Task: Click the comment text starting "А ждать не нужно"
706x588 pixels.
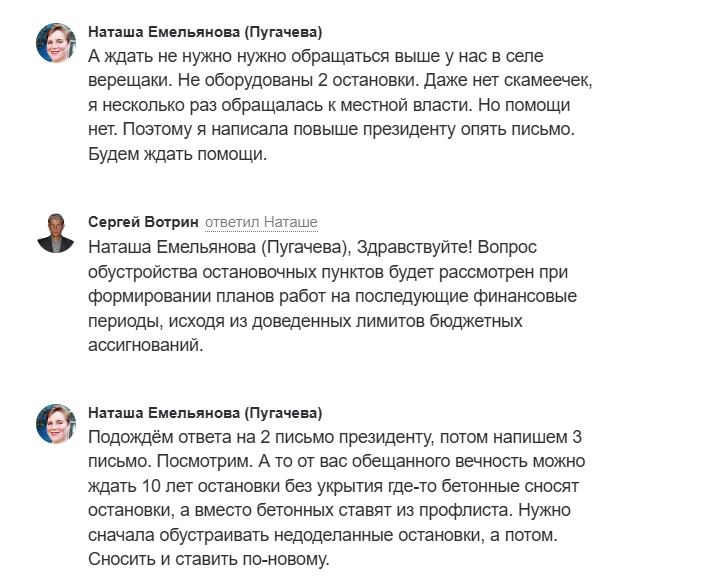Action: tap(340, 105)
